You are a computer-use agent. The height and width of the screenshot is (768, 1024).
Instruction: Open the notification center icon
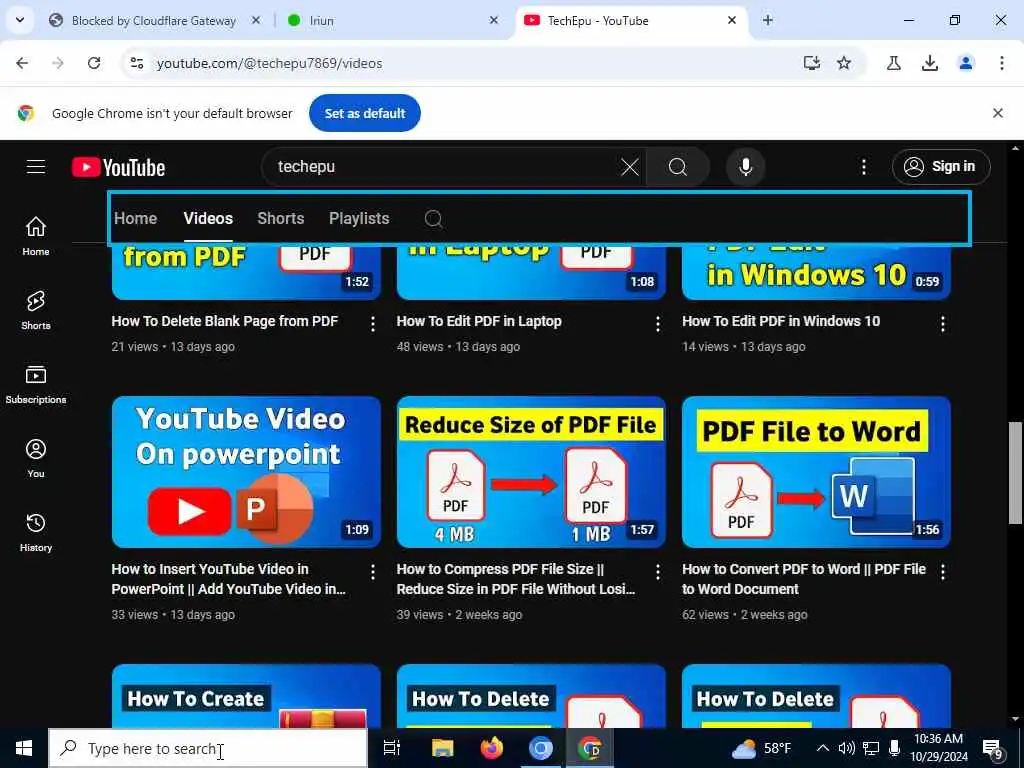[x=993, y=748]
